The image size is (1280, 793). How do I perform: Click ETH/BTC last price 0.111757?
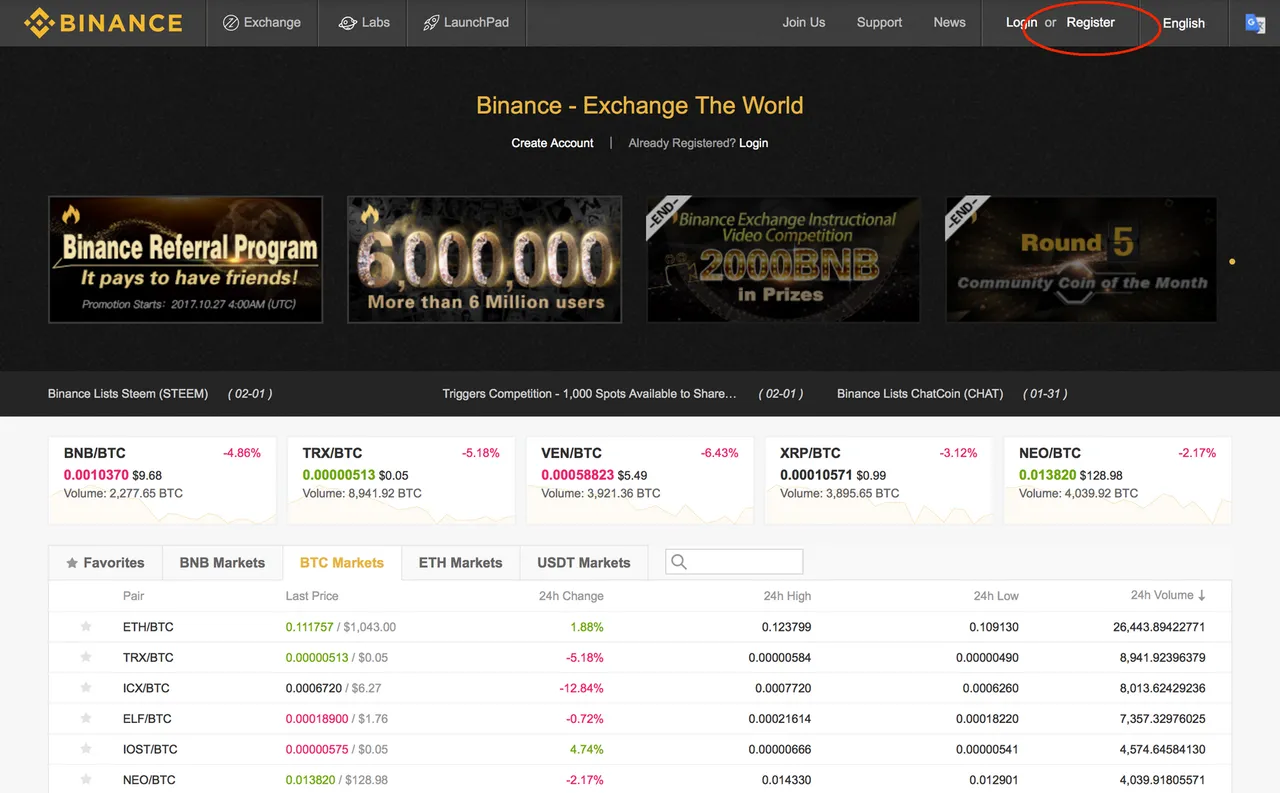(309, 627)
